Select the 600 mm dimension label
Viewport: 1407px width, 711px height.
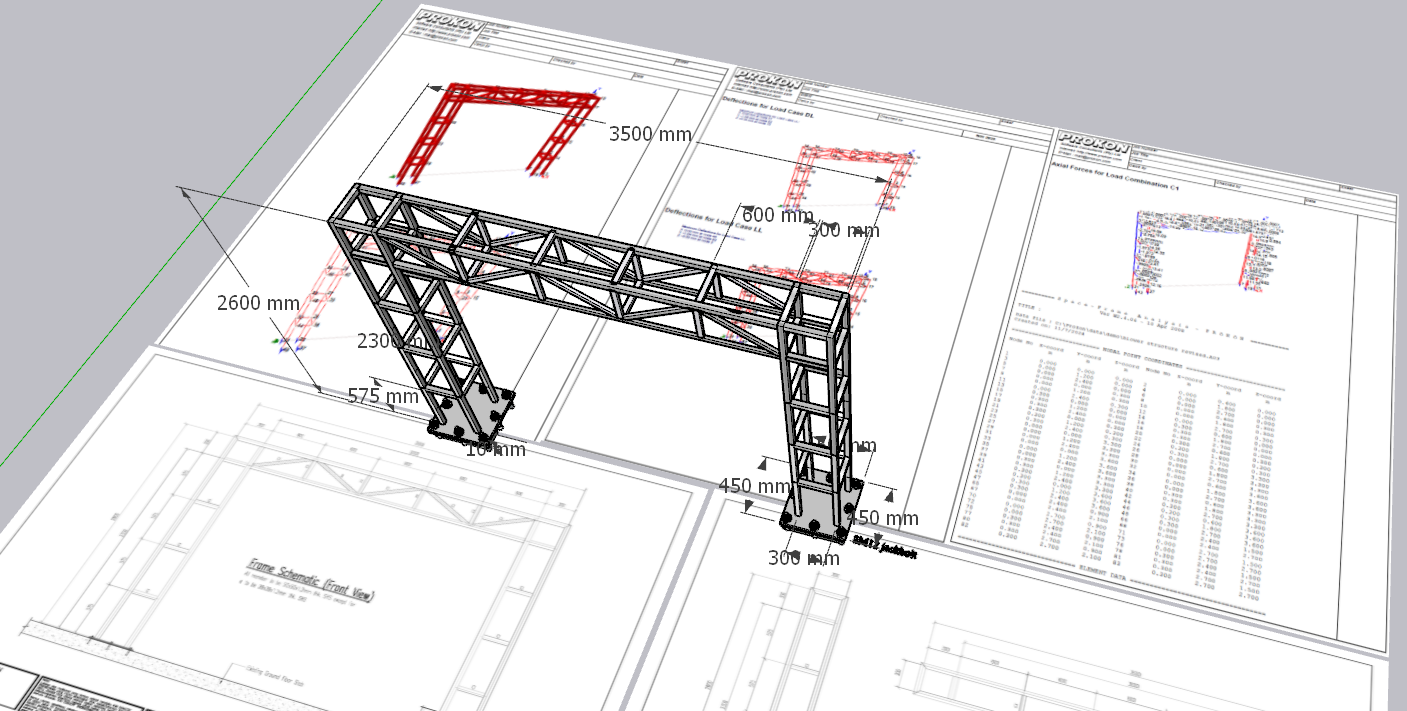click(777, 215)
